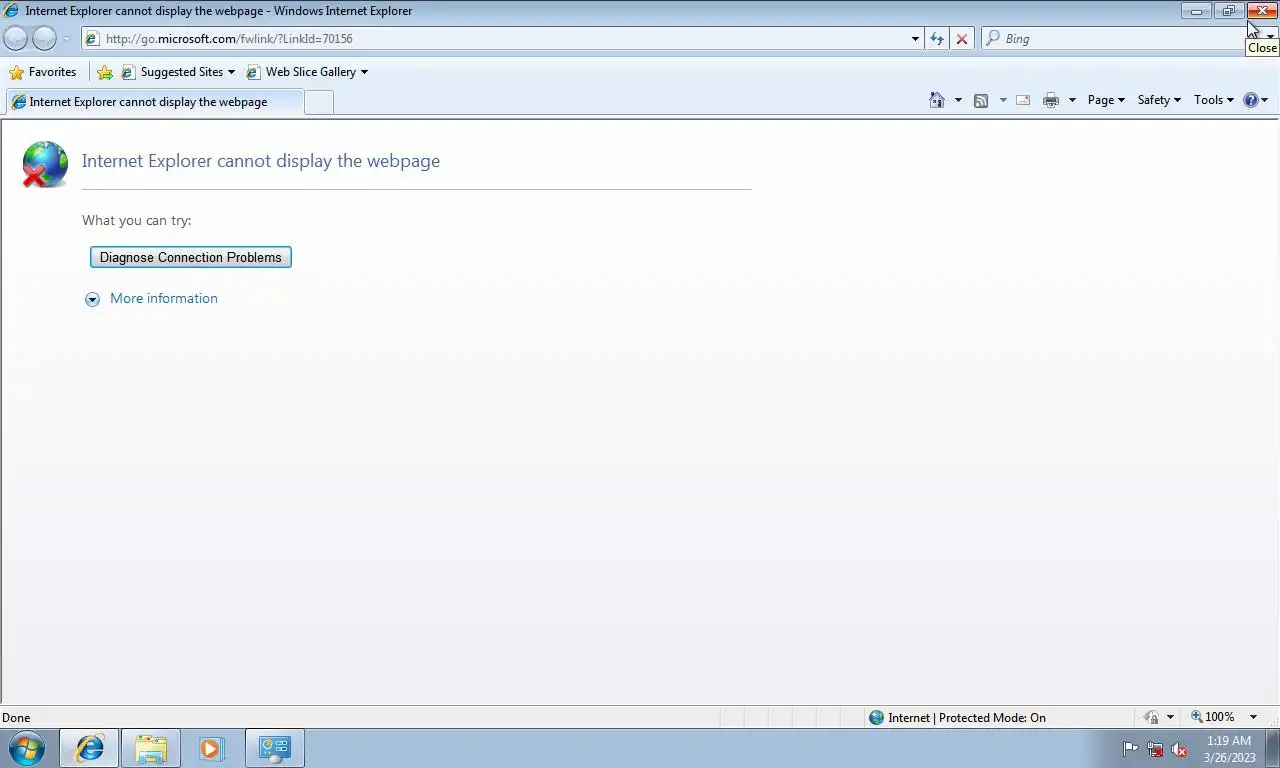Open the Safety menu
The width and height of the screenshot is (1280, 768).
[x=1159, y=100]
